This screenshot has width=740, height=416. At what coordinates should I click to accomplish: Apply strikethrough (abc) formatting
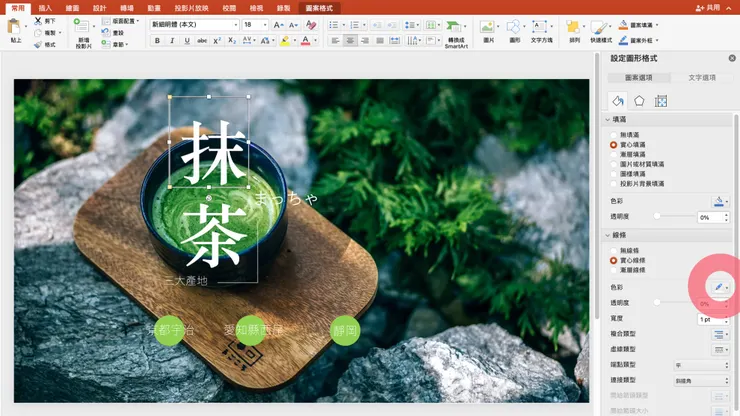pyautogui.click(x=202, y=41)
